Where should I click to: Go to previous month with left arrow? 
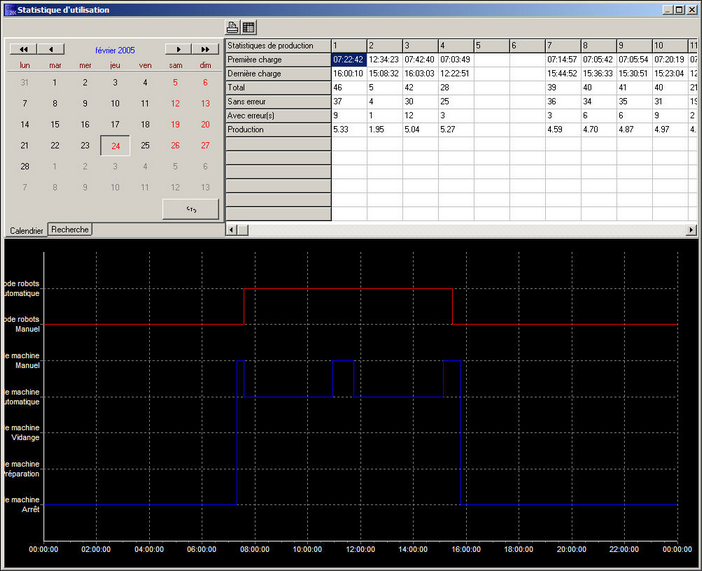click(x=51, y=49)
